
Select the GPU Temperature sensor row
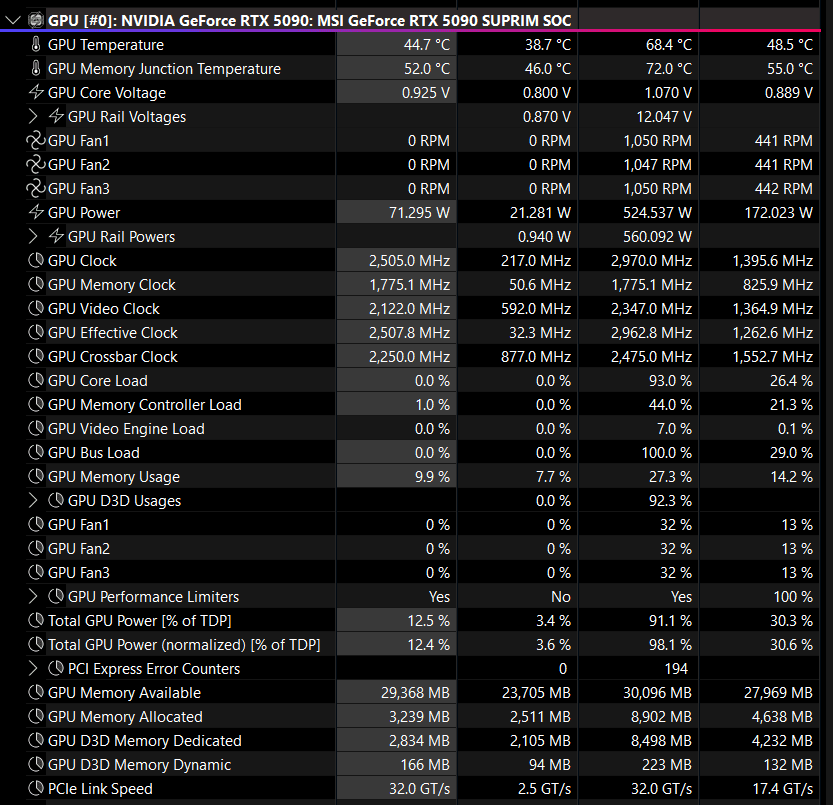pos(422,45)
